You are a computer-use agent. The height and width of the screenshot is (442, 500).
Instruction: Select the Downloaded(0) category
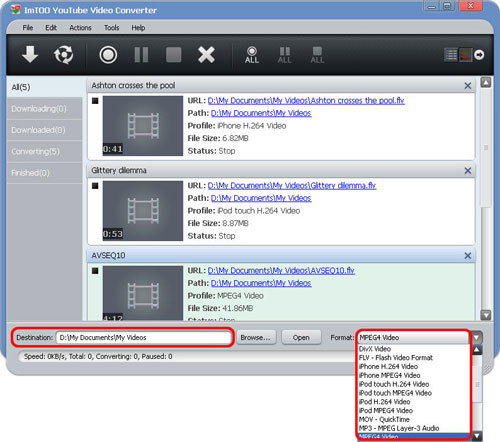(x=44, y=130)
